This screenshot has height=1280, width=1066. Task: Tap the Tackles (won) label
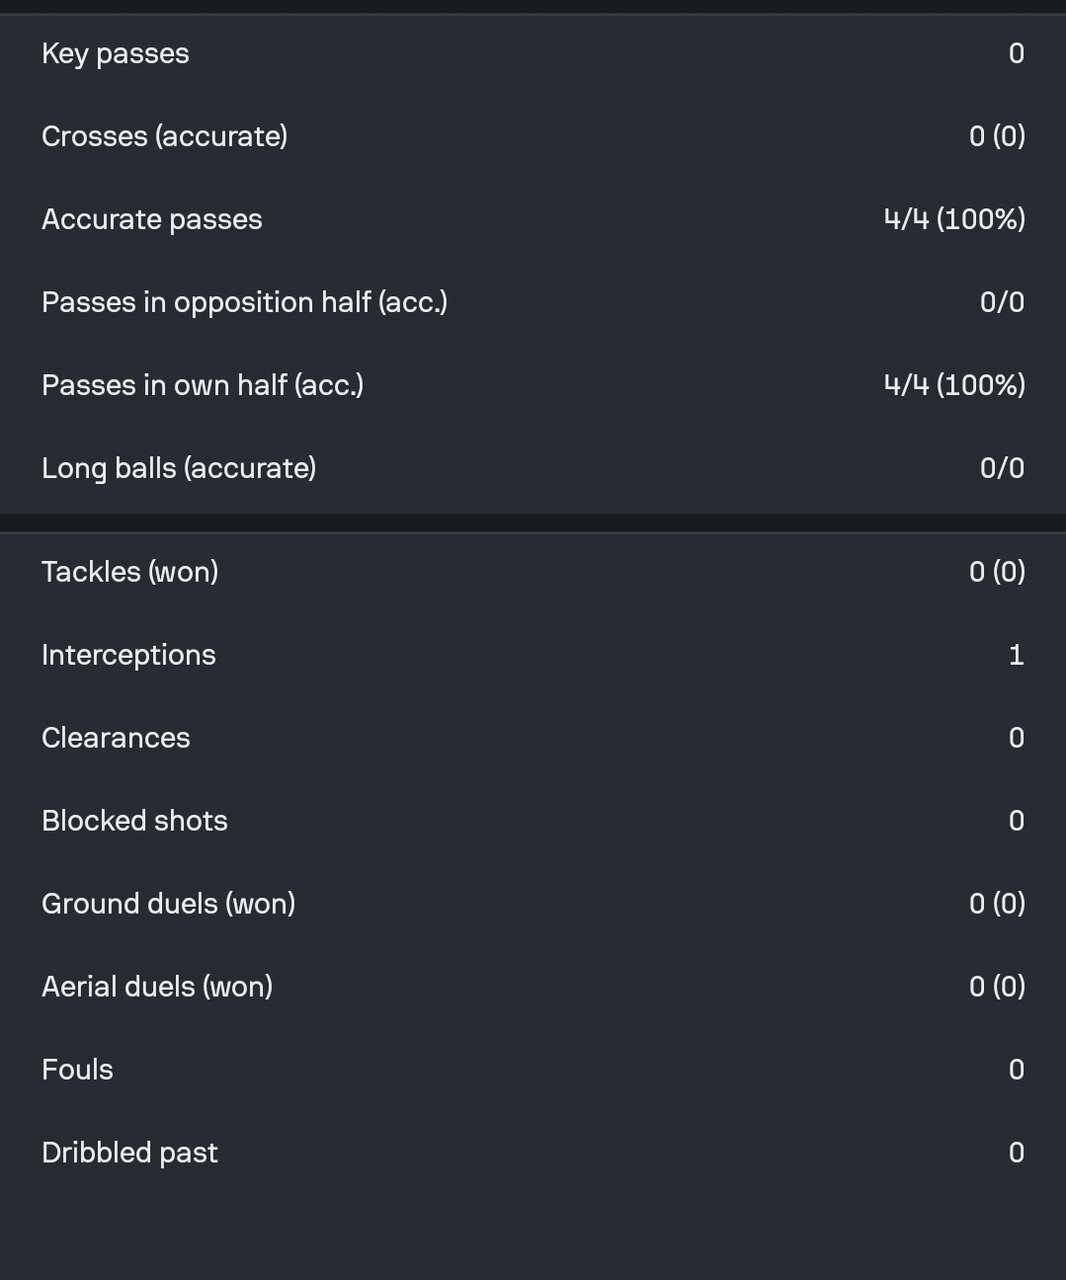click(129, 572)
